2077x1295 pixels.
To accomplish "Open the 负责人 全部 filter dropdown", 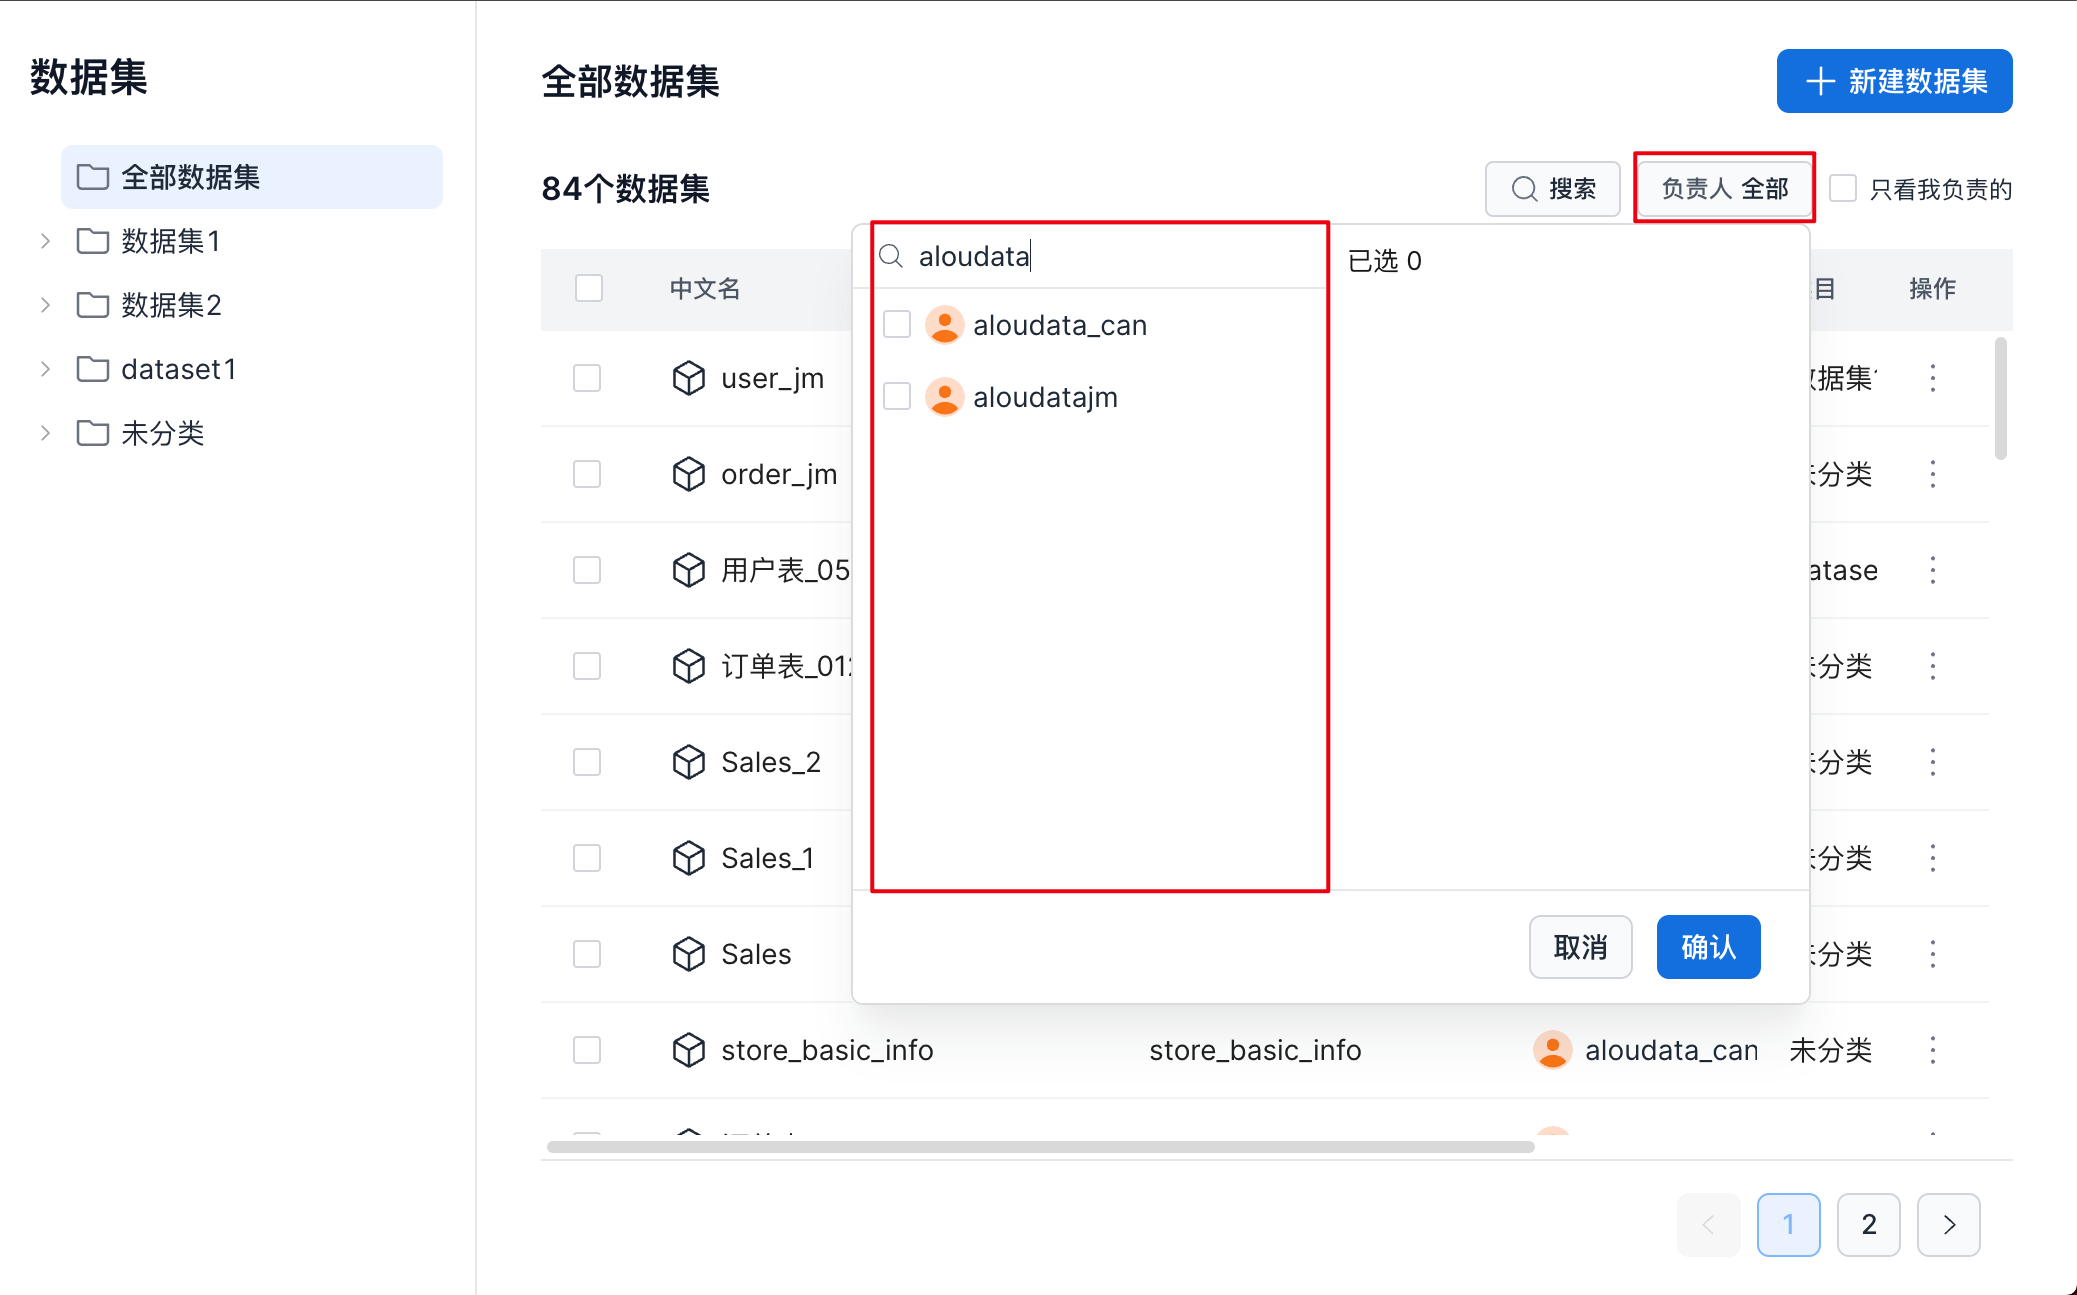I will point(1724,189).
